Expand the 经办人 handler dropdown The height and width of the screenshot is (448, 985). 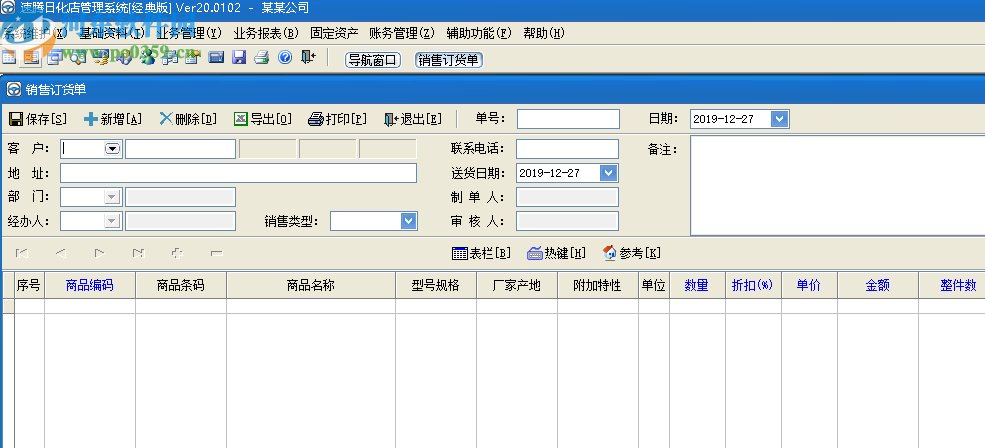(x=112, y=221)
